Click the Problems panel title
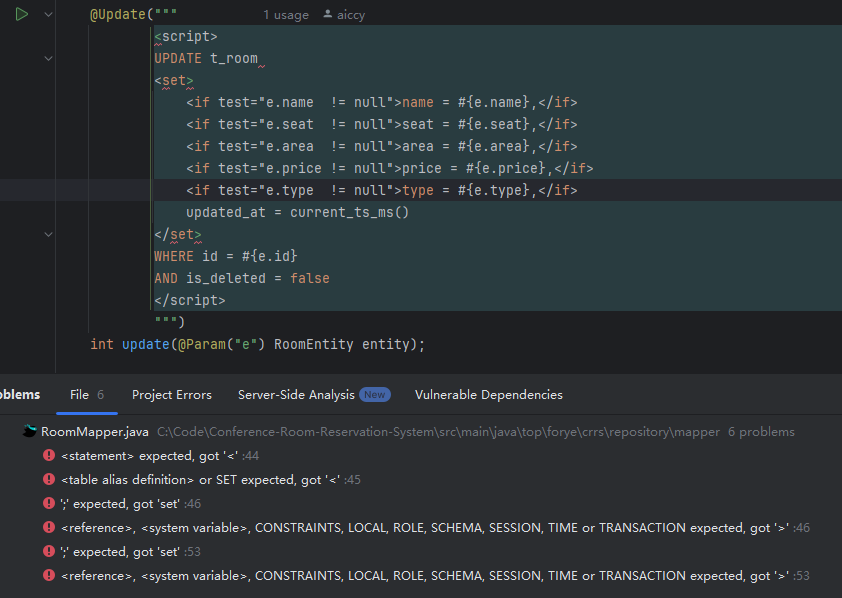 pyautogui.click(x=20, y=395)
